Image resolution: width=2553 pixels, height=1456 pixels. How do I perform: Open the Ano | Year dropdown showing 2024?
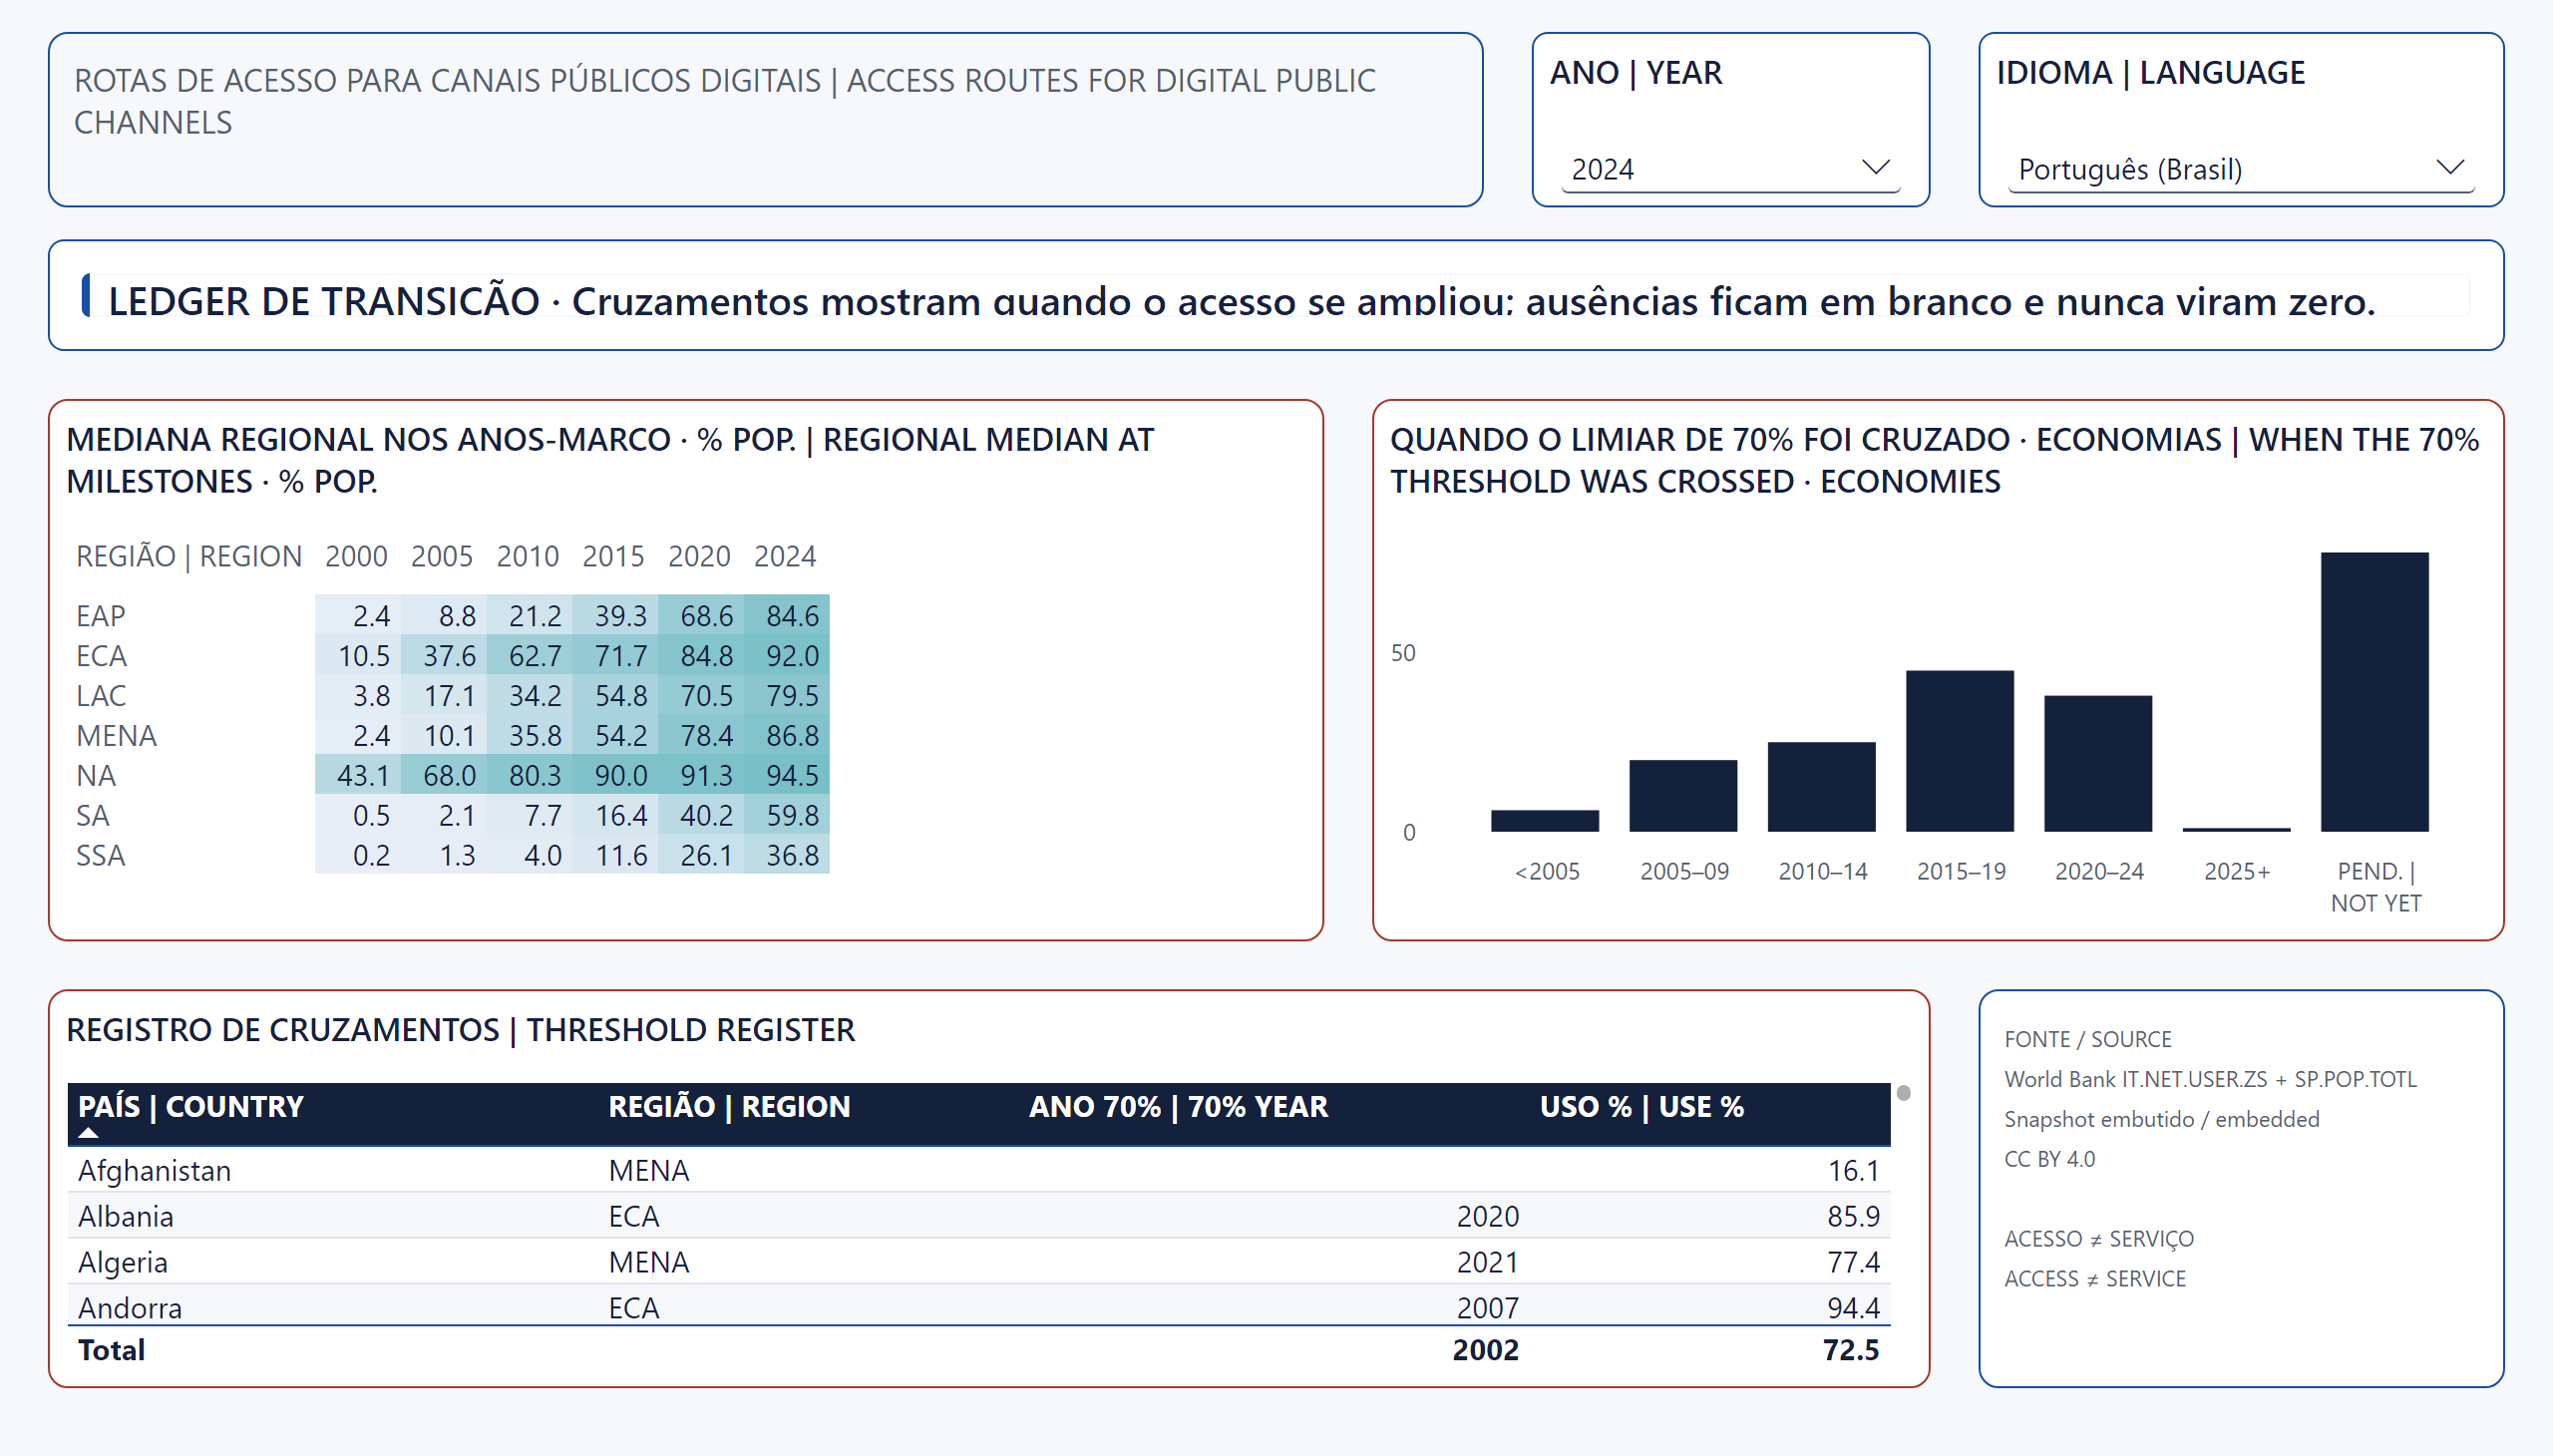[1730, 169]
